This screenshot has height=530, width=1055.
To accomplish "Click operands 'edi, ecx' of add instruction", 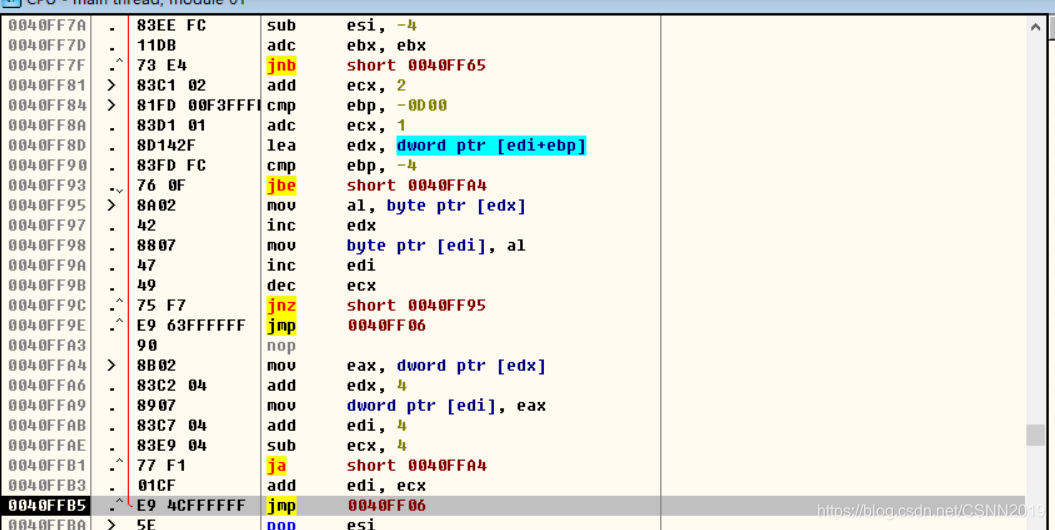I will tap(386, 486).
